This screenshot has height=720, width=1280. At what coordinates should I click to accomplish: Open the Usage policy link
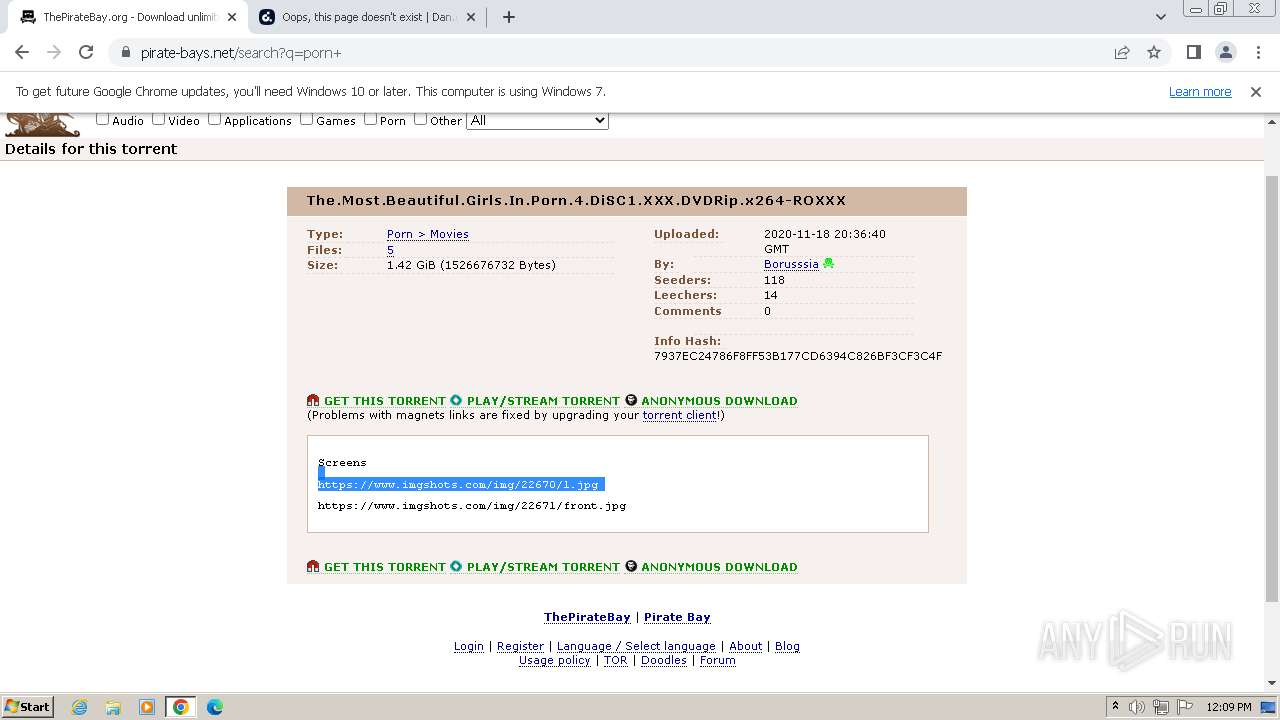click(555, 660)
